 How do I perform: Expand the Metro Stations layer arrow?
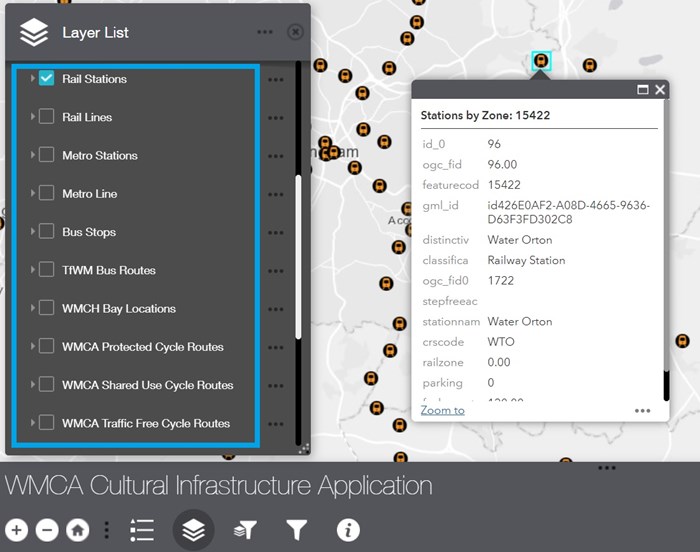pyautogui.click(x=32, y=155)
